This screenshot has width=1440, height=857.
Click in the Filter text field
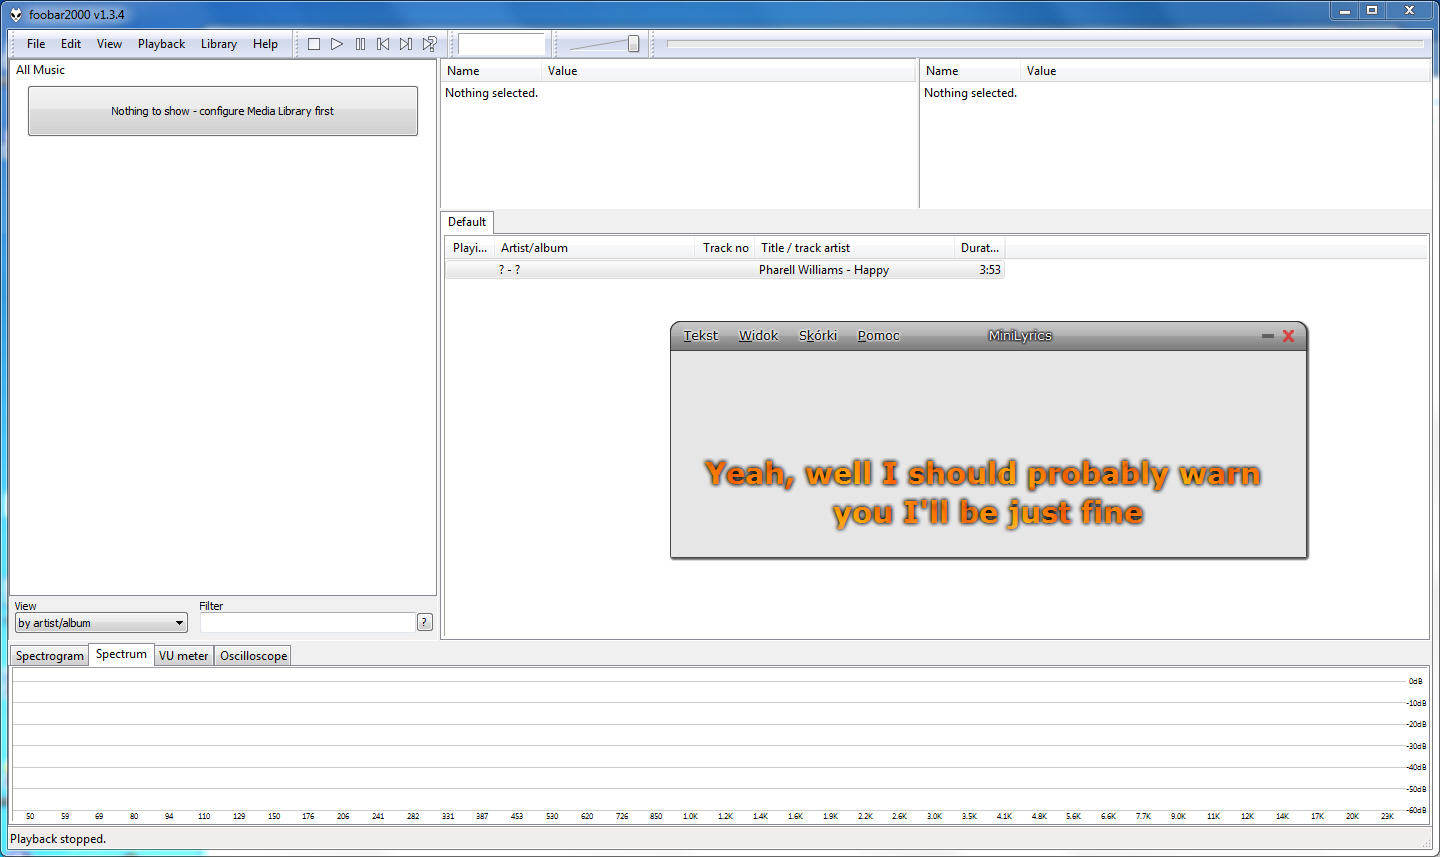point(307,623)
